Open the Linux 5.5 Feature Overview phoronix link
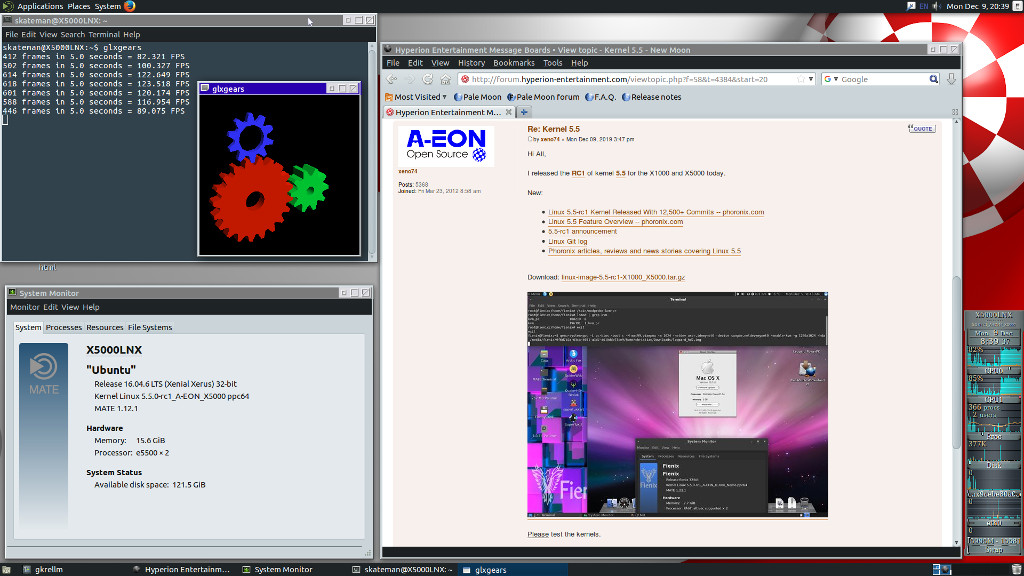 pyautogui.click(x=616, y=222)
